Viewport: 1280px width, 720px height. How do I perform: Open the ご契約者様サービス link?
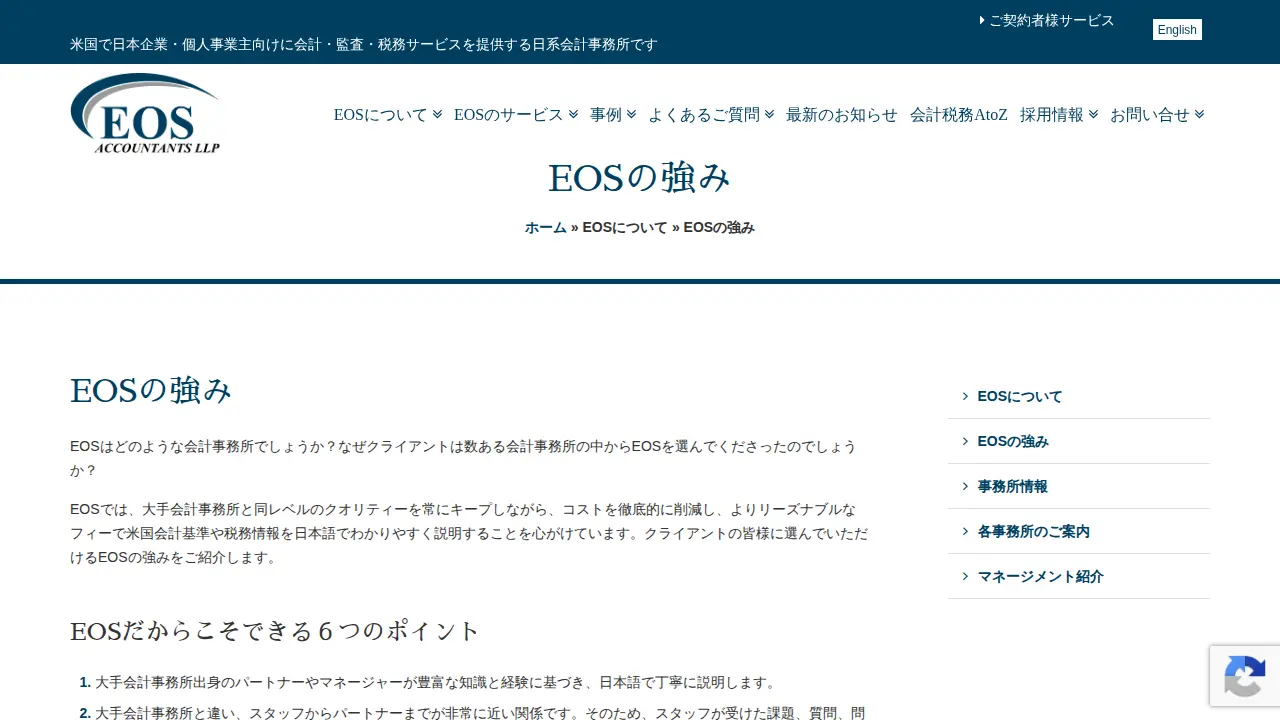coord(1052,20)
